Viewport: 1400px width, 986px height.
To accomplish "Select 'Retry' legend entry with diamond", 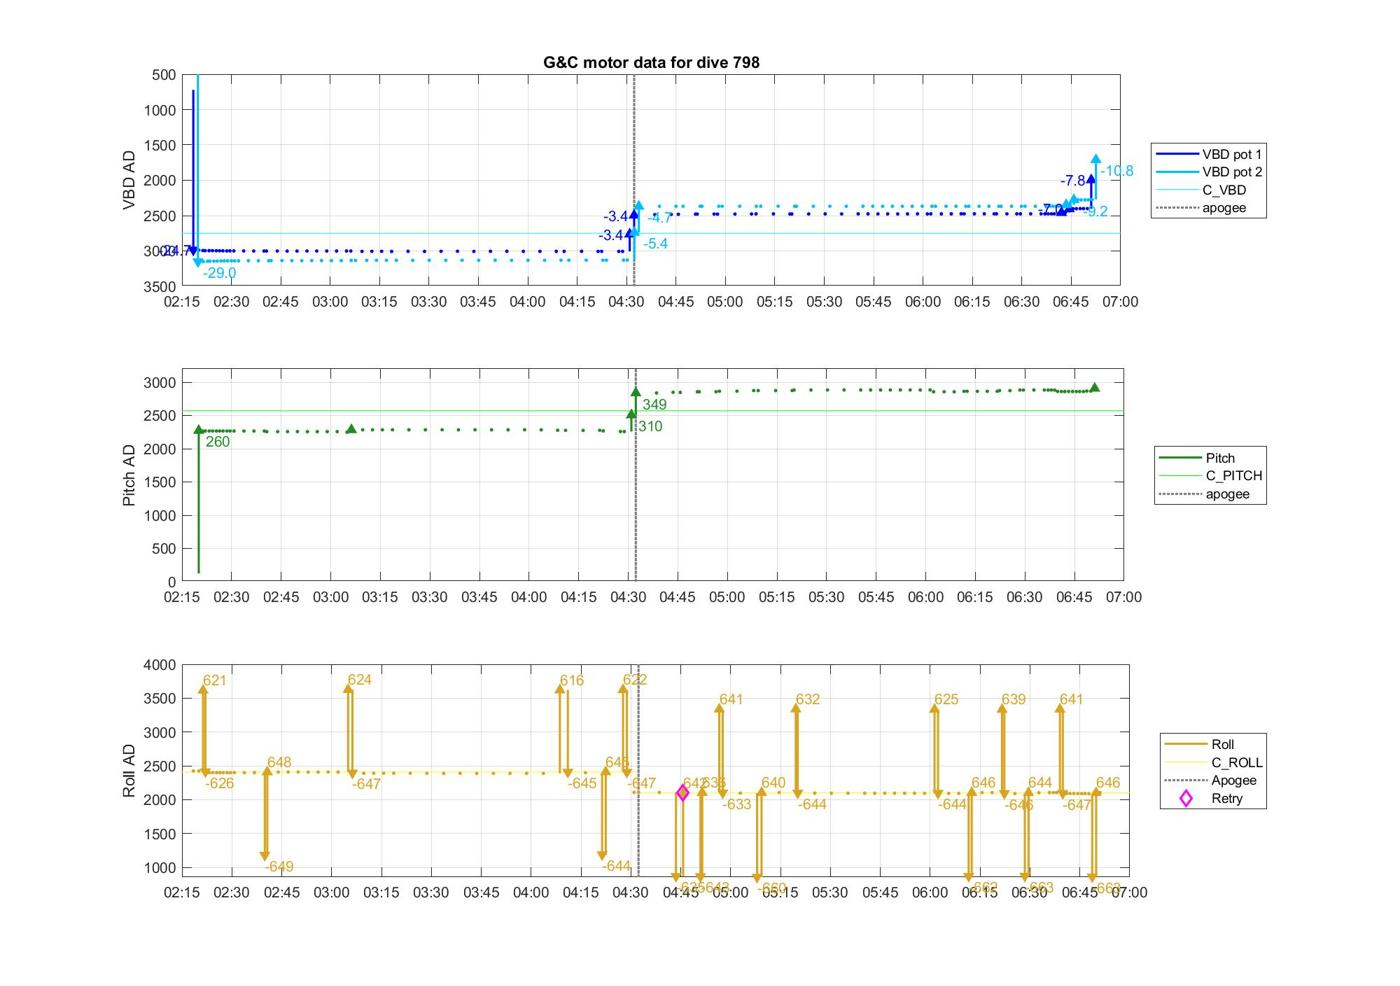I will (1213, 798).
